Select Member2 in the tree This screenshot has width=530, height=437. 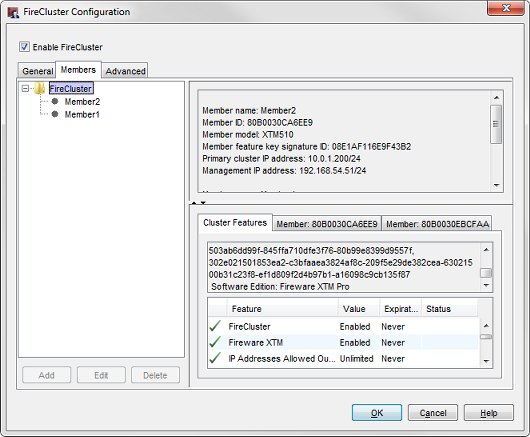point(82,101)
